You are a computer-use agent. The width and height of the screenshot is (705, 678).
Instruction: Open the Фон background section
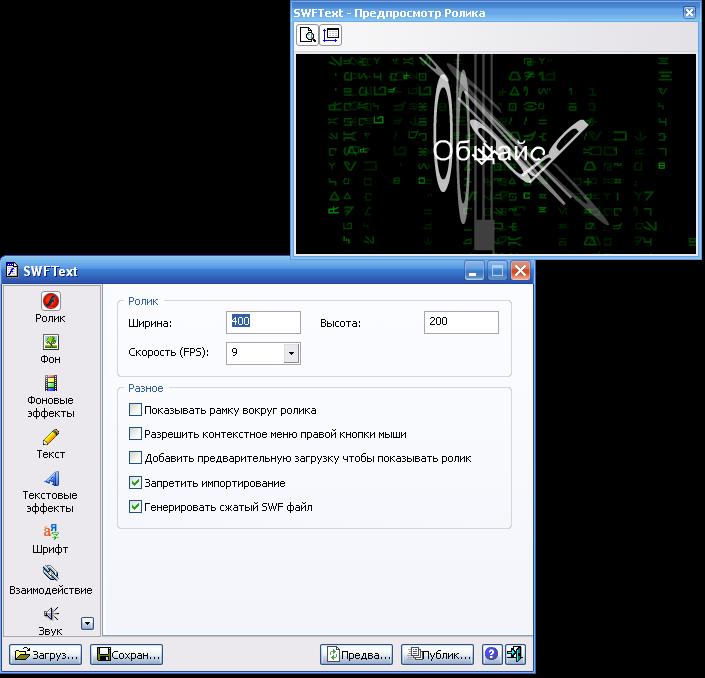click(50, 343)
